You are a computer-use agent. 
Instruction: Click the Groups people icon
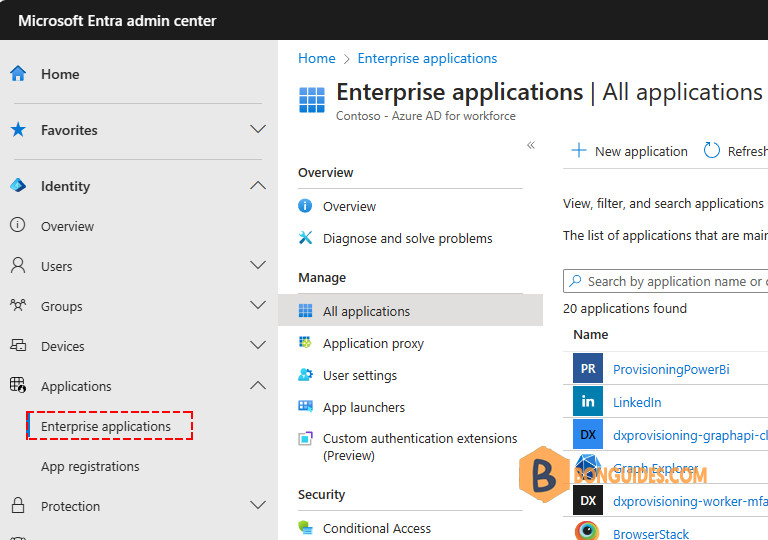18,305
